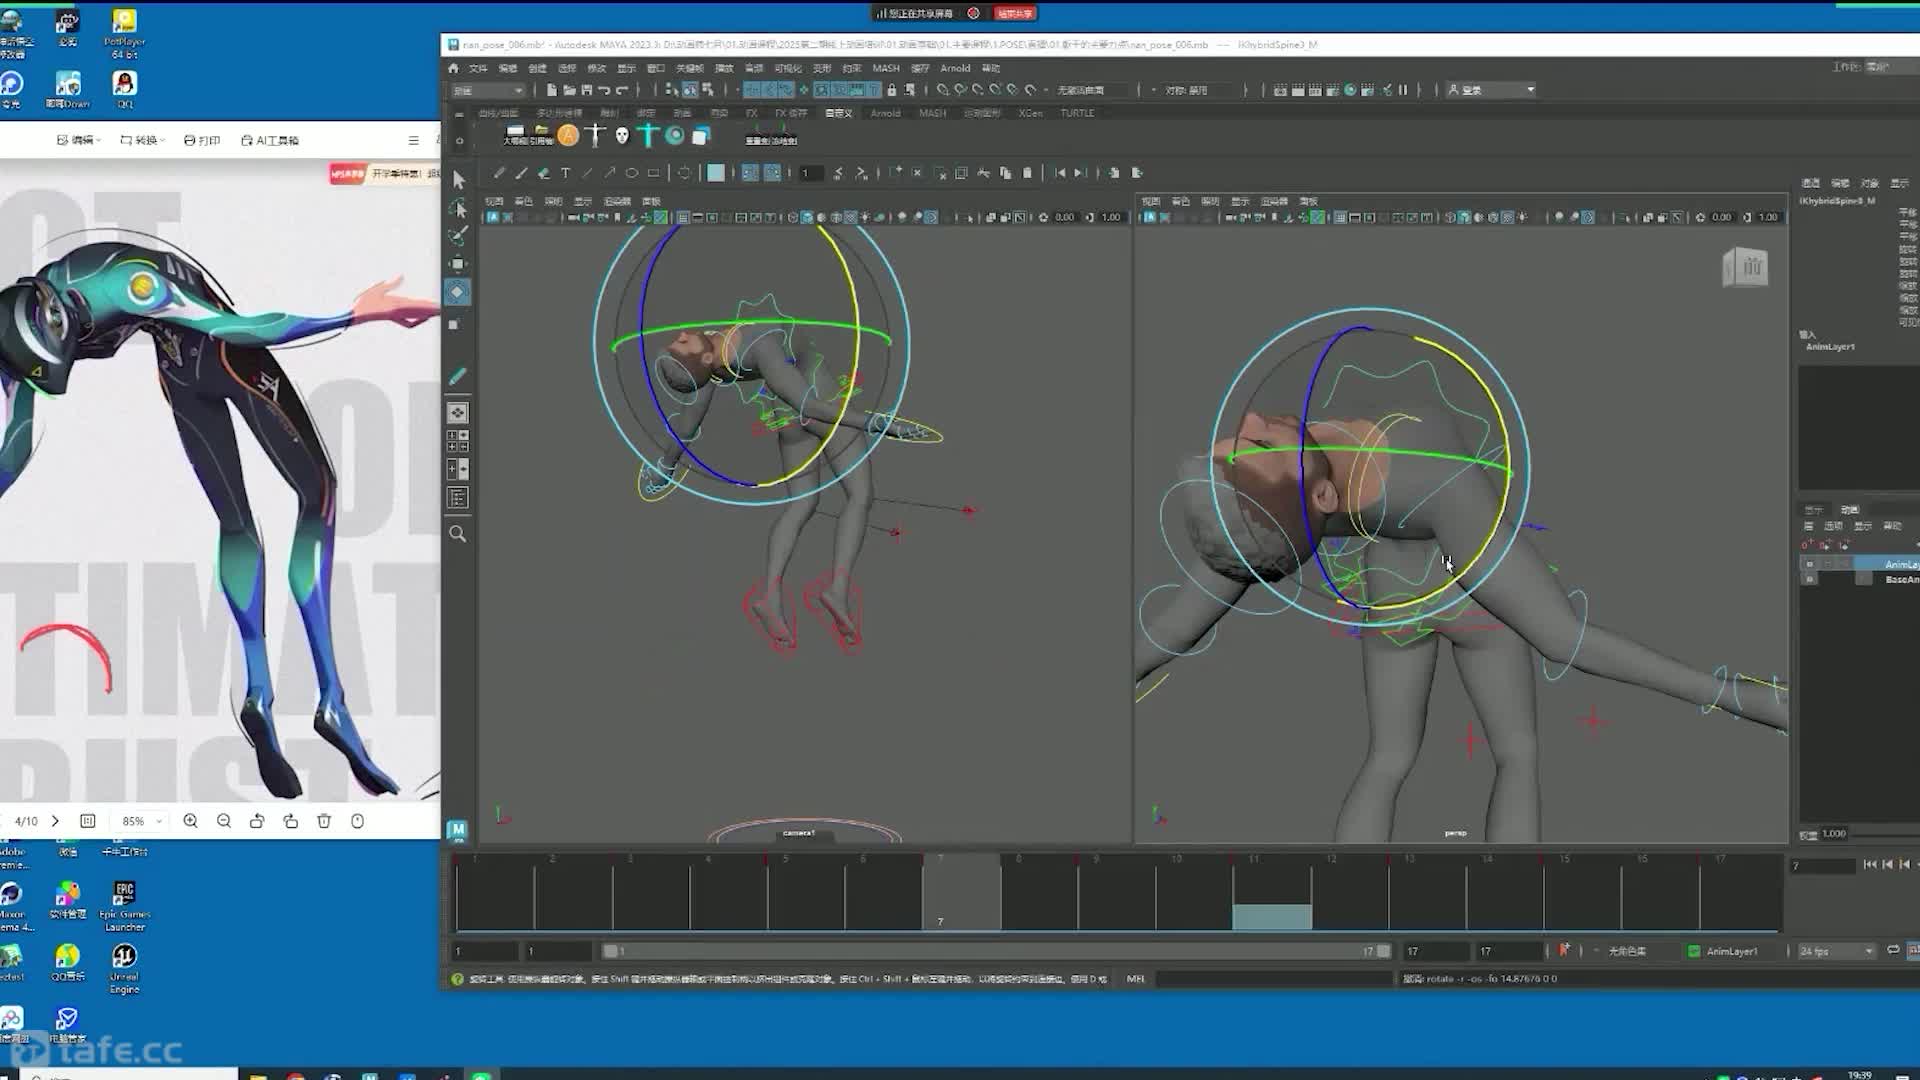Open the Outliner layout icon in toolbox
Image resolution: width=1920 pixels, height=1080 pixels.
(458, 498)
